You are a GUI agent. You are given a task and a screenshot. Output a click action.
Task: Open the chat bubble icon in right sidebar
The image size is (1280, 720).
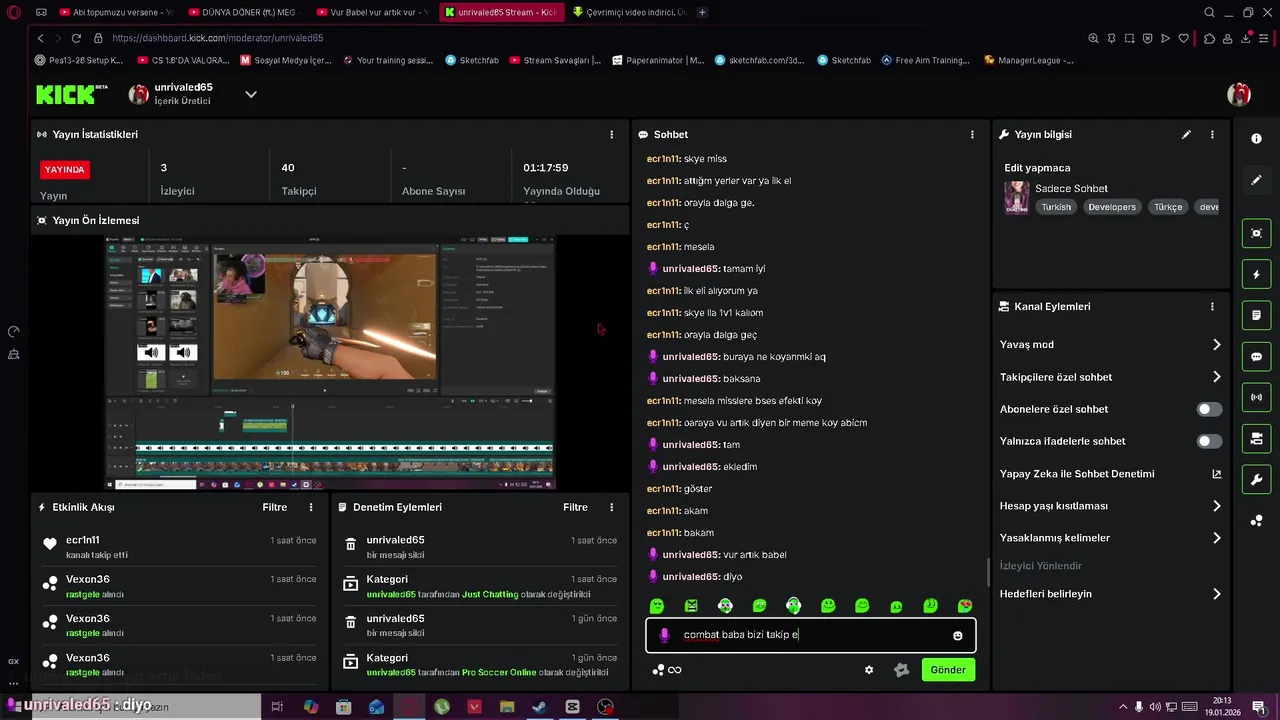tap(1257, 356)
